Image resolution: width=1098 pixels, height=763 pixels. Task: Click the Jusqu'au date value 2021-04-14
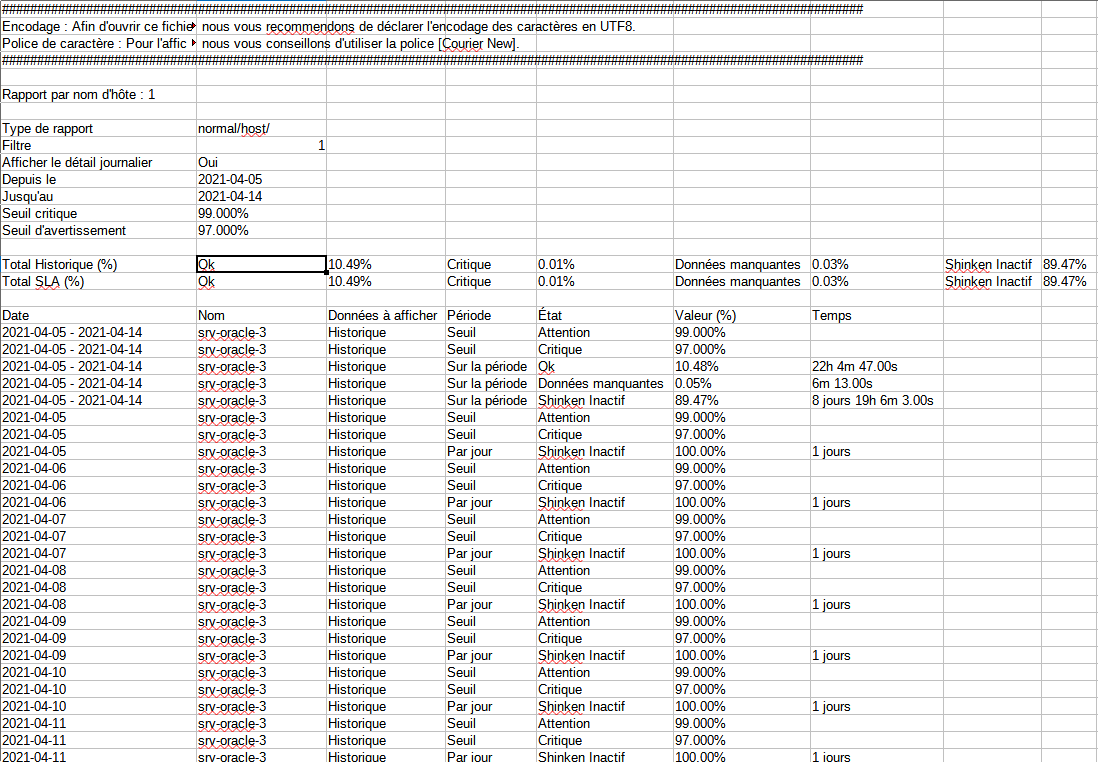tap(230, 197)
